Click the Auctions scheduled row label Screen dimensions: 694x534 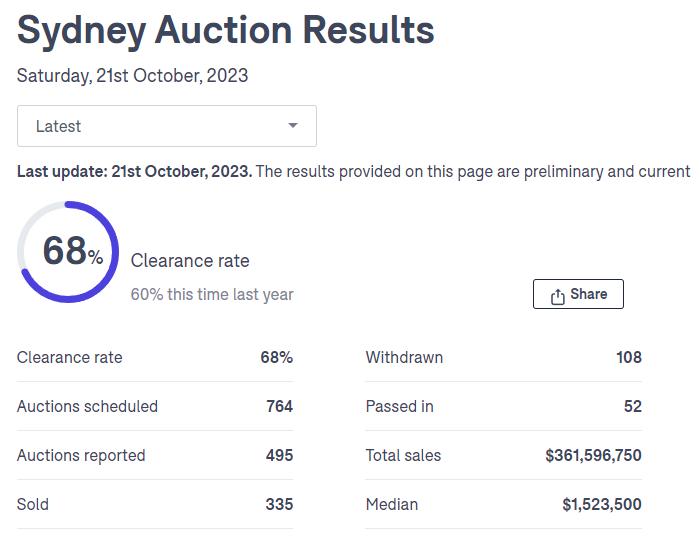click(x=87, y=406)
